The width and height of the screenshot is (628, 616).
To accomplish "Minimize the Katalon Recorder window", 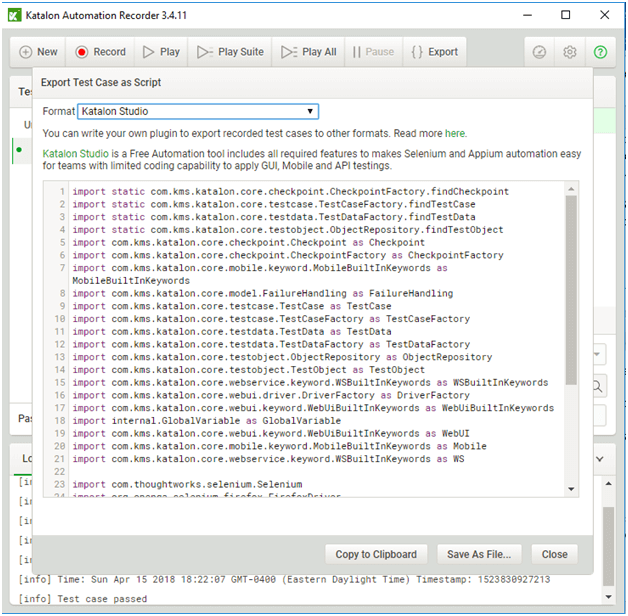I will pyautogui.click(x=527, y=15).
